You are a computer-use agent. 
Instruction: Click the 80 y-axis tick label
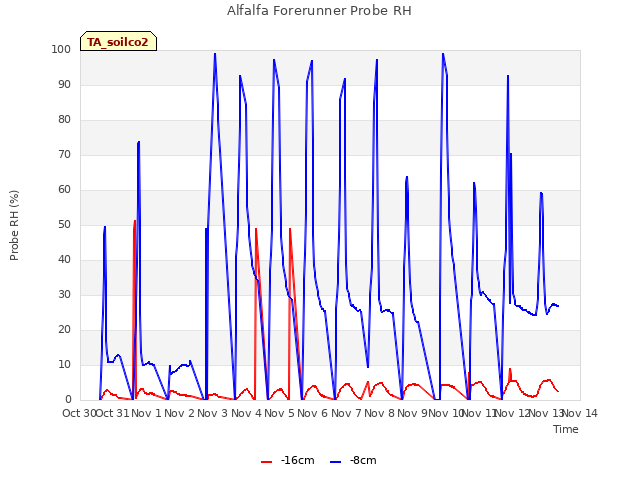click(x=64, y=120)
